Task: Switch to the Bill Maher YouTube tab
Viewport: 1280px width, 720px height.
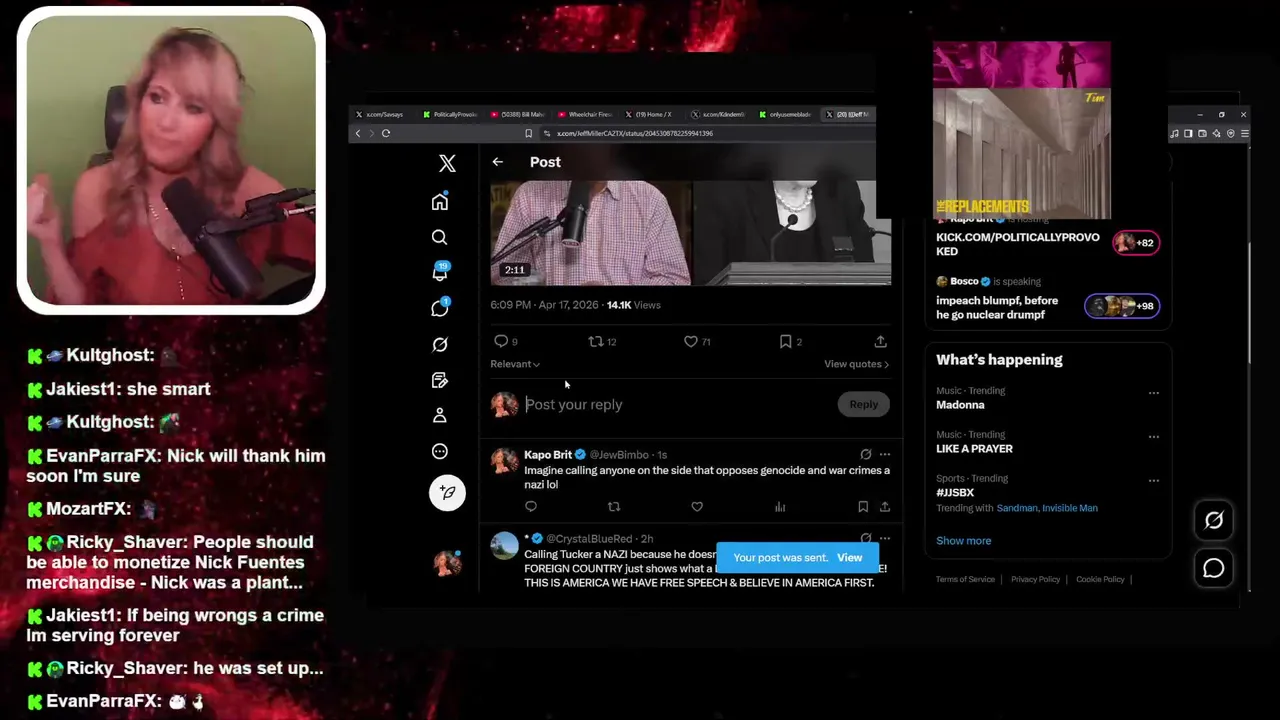Action: pos(518,114)
